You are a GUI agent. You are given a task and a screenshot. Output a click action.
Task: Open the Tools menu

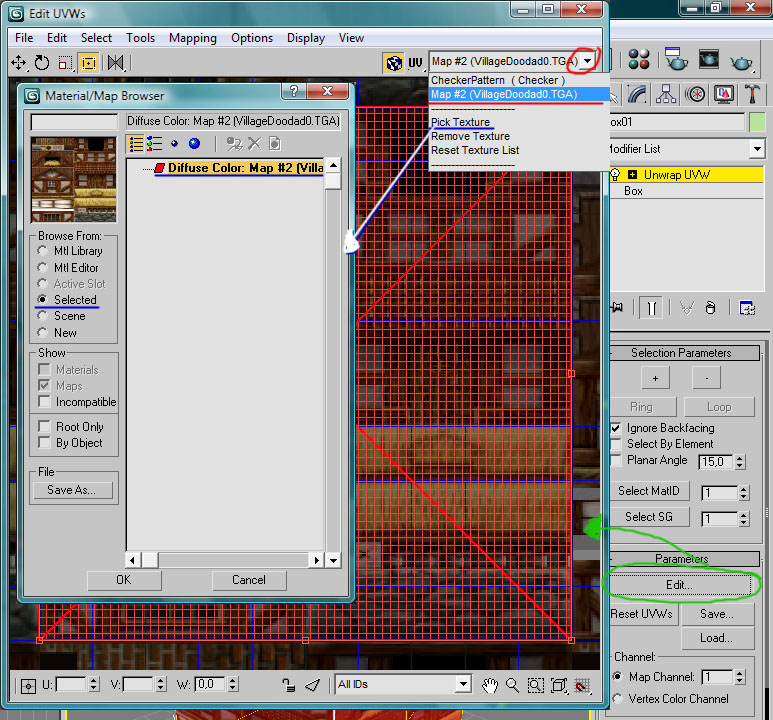[x=141, y=38]
